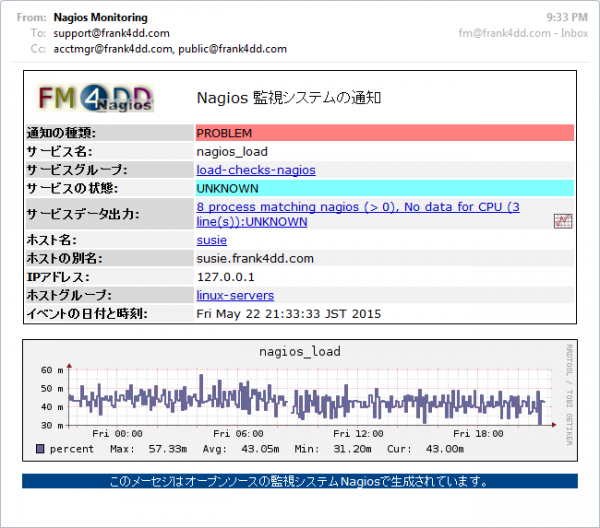600x528 pixels.
Task: Select sender name Nagios Monitoring
Action: tap(102, 17)
